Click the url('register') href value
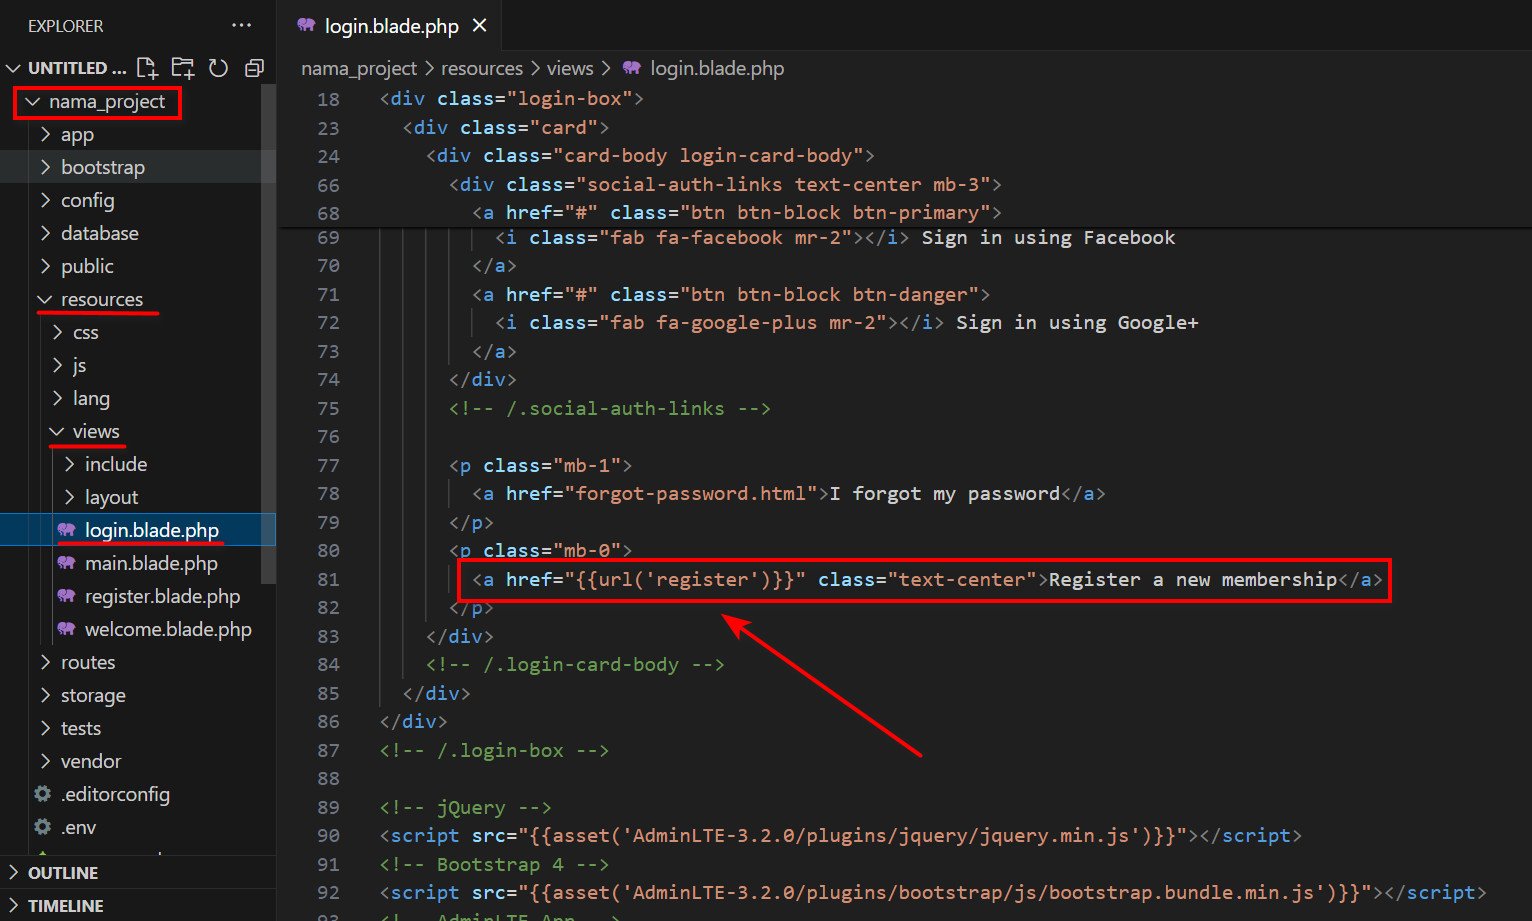The width and height of the screenshot is (1532, 921). 685,580
